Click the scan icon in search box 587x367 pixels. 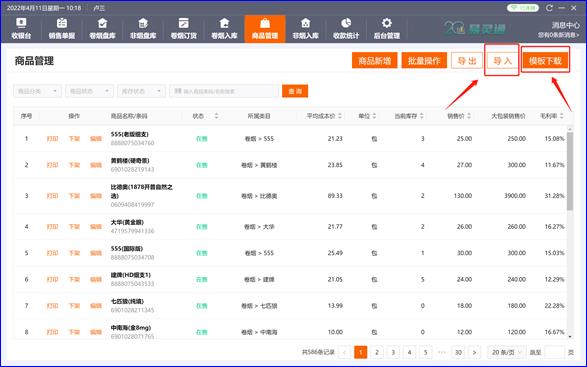[178, 91]
